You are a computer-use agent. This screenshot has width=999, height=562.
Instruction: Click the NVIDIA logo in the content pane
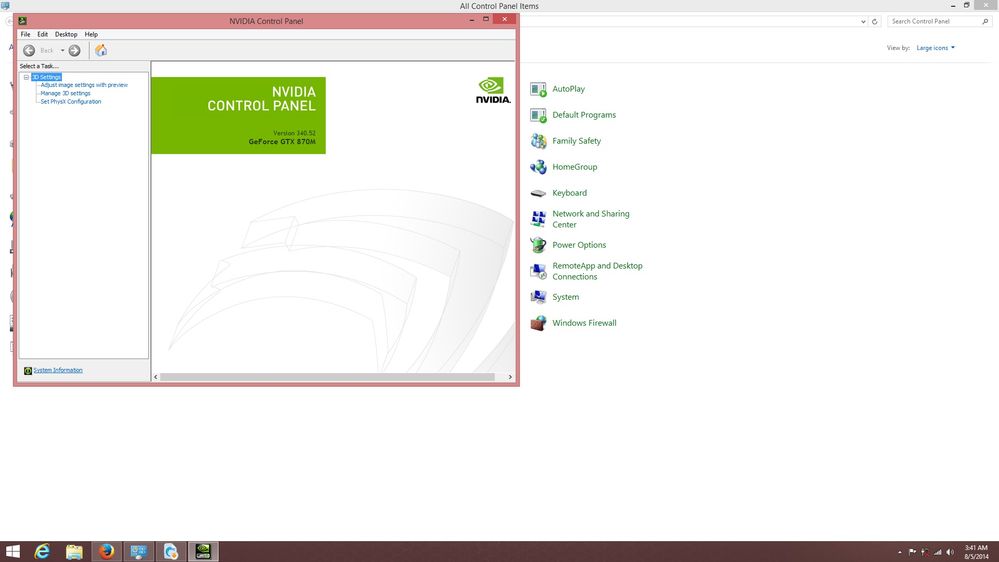pyautogui.click(x=493, y=90)
